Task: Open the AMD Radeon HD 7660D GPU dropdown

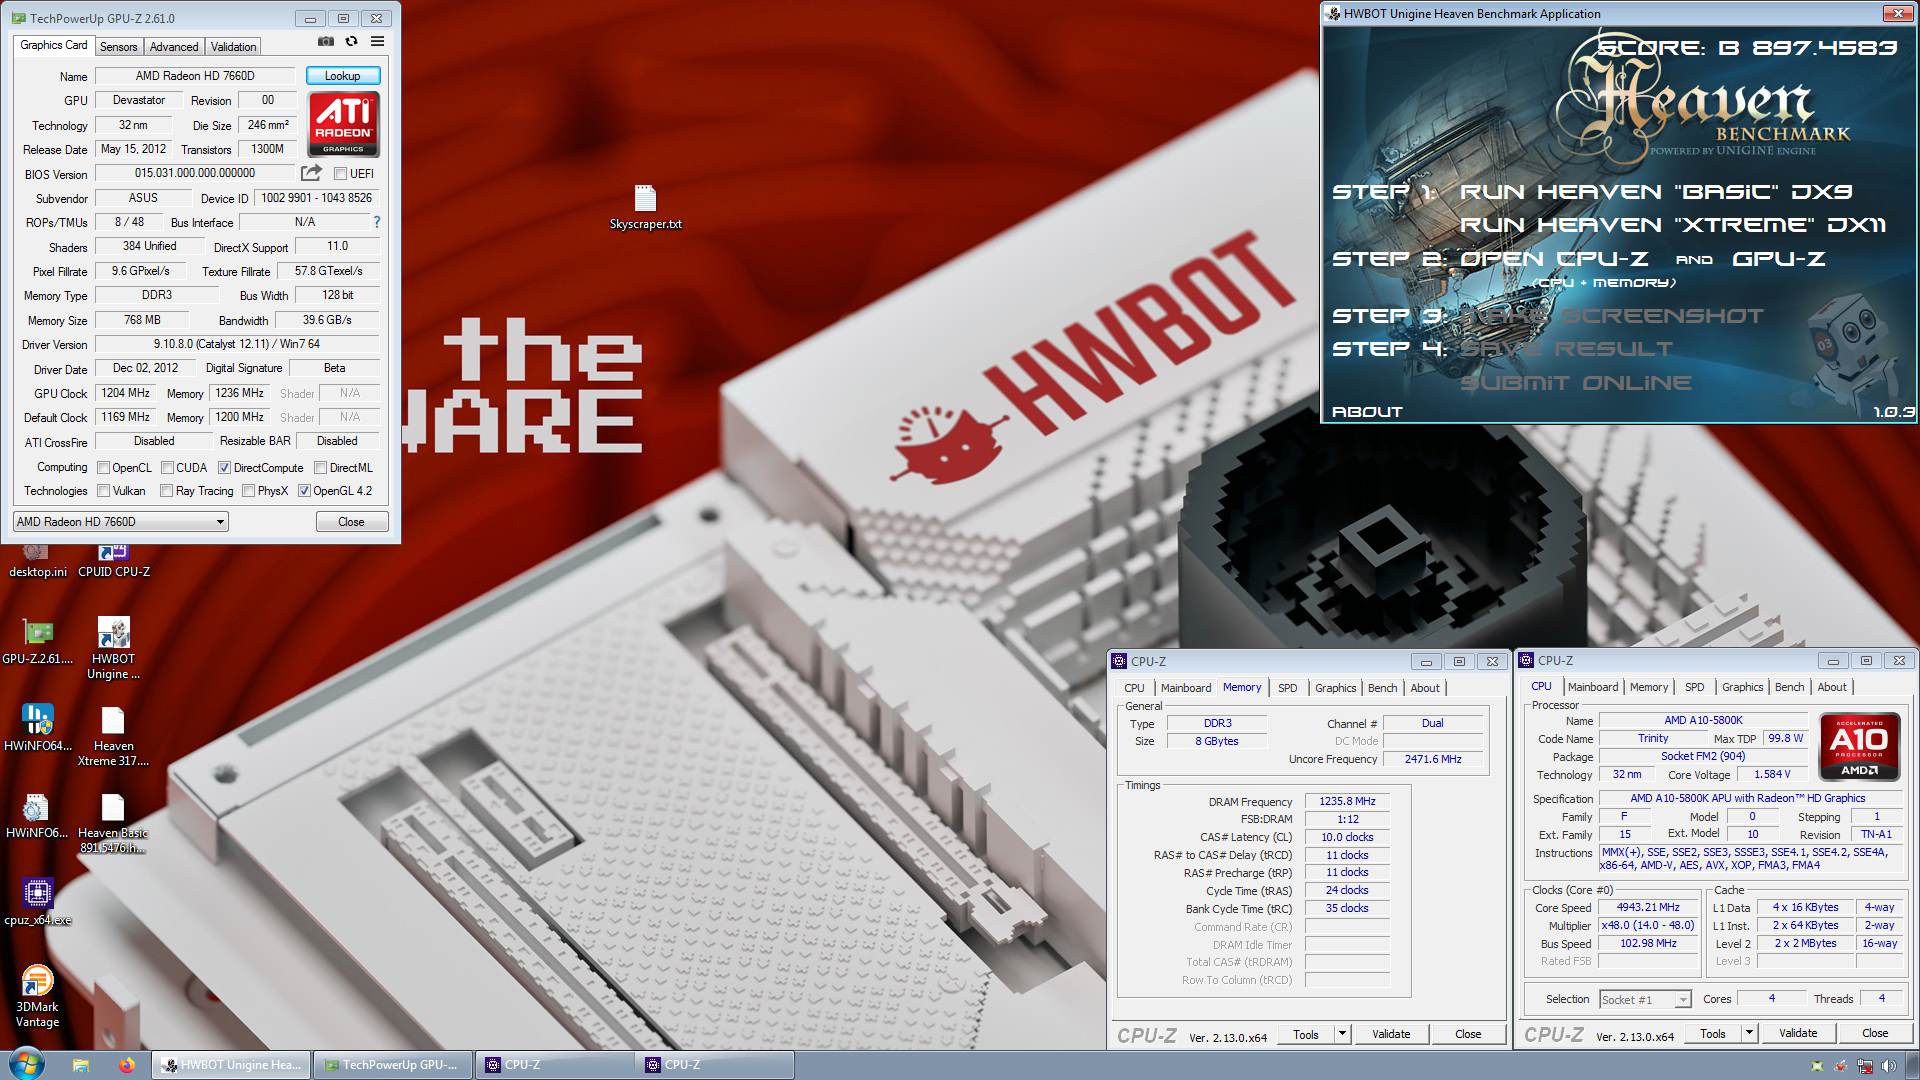Action: pyautogui.click(x=121, y=521)
